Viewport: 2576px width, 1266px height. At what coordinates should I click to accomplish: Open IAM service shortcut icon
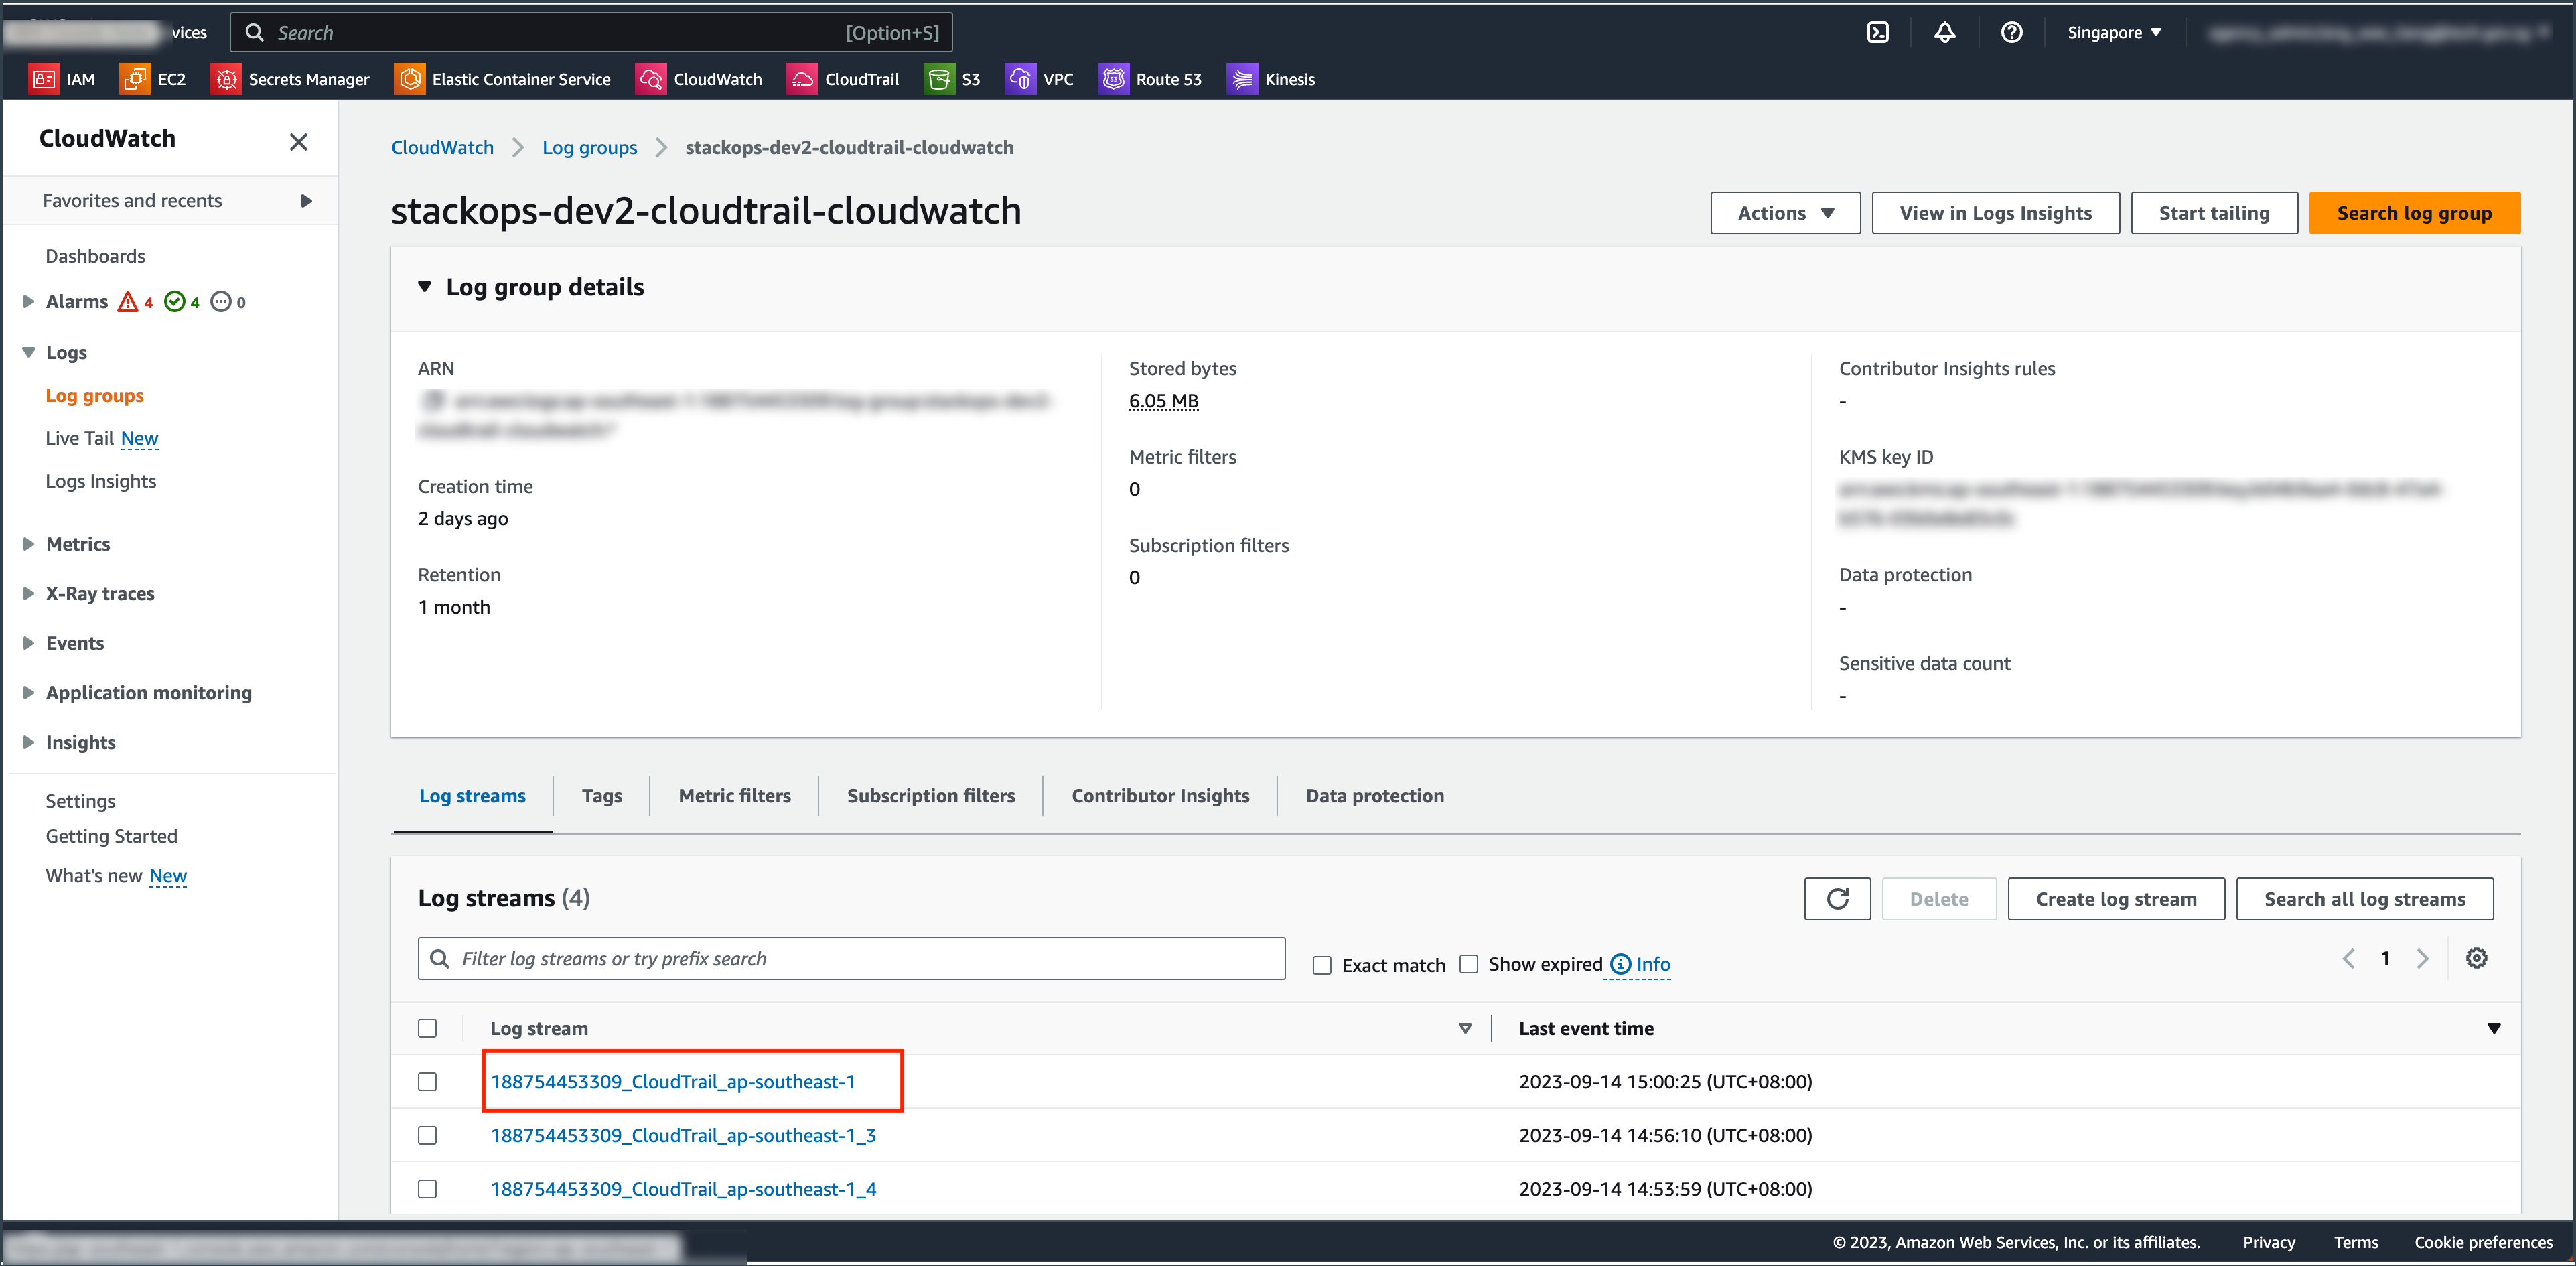(44, 79)
